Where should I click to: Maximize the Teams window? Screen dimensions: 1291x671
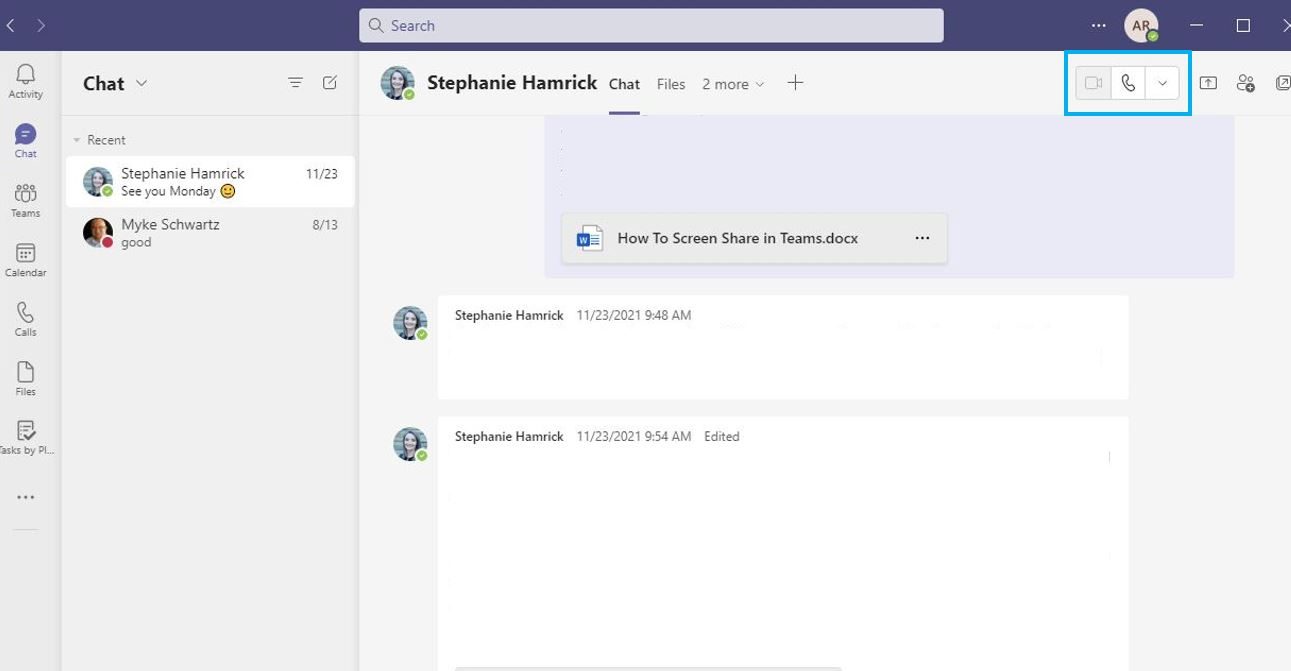coord(1243,25)
